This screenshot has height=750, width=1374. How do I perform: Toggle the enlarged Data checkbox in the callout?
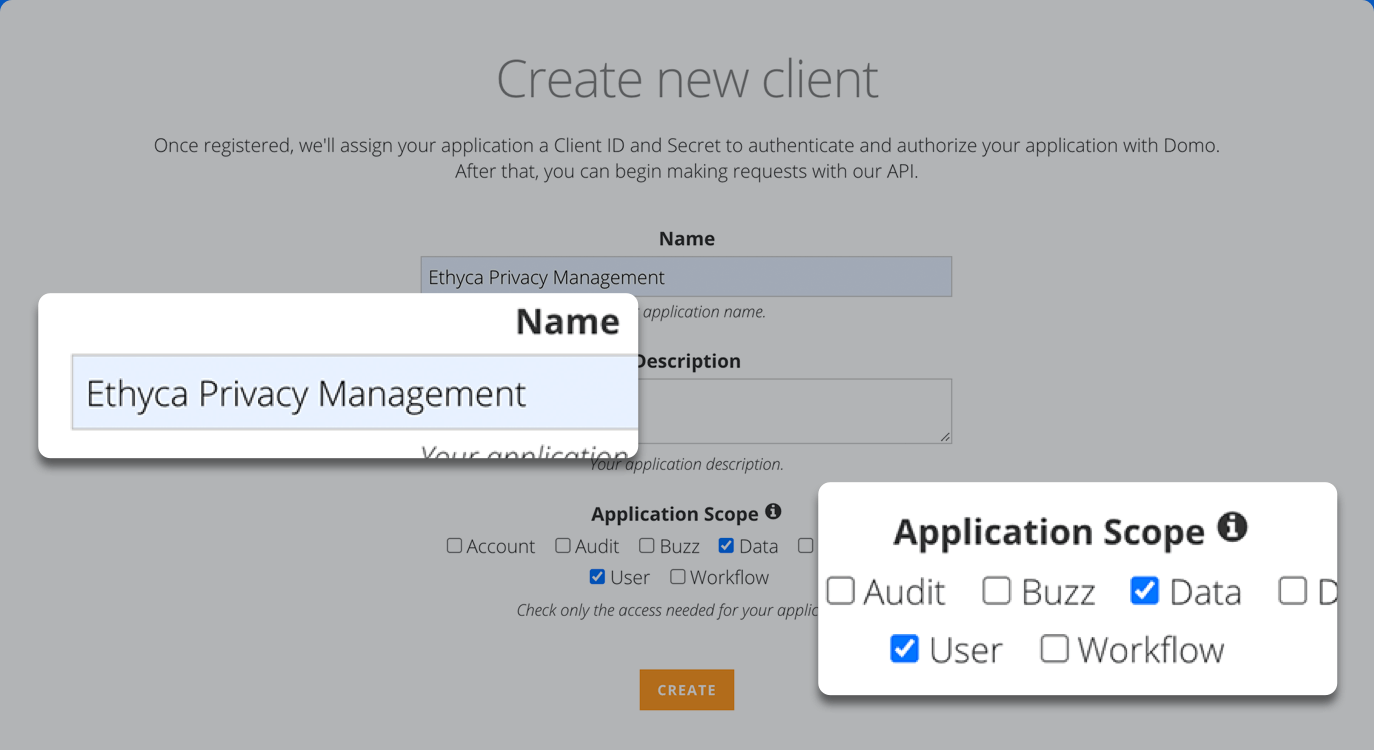point(1145,591)
